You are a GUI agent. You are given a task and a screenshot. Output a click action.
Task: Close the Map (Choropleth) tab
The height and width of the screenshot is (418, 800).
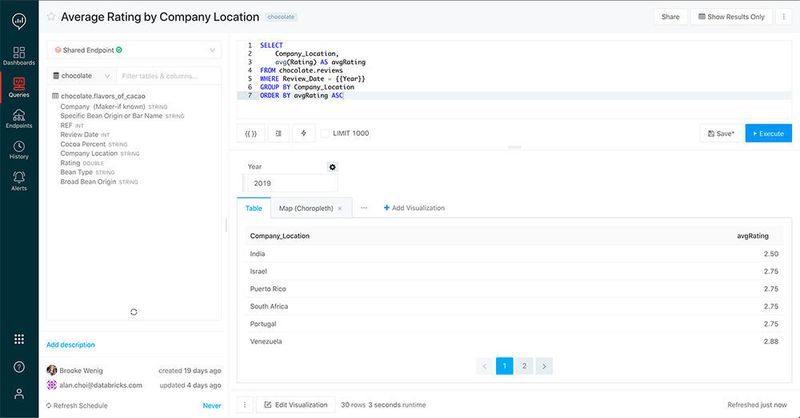pyautogui.click(x=340, y=208)
